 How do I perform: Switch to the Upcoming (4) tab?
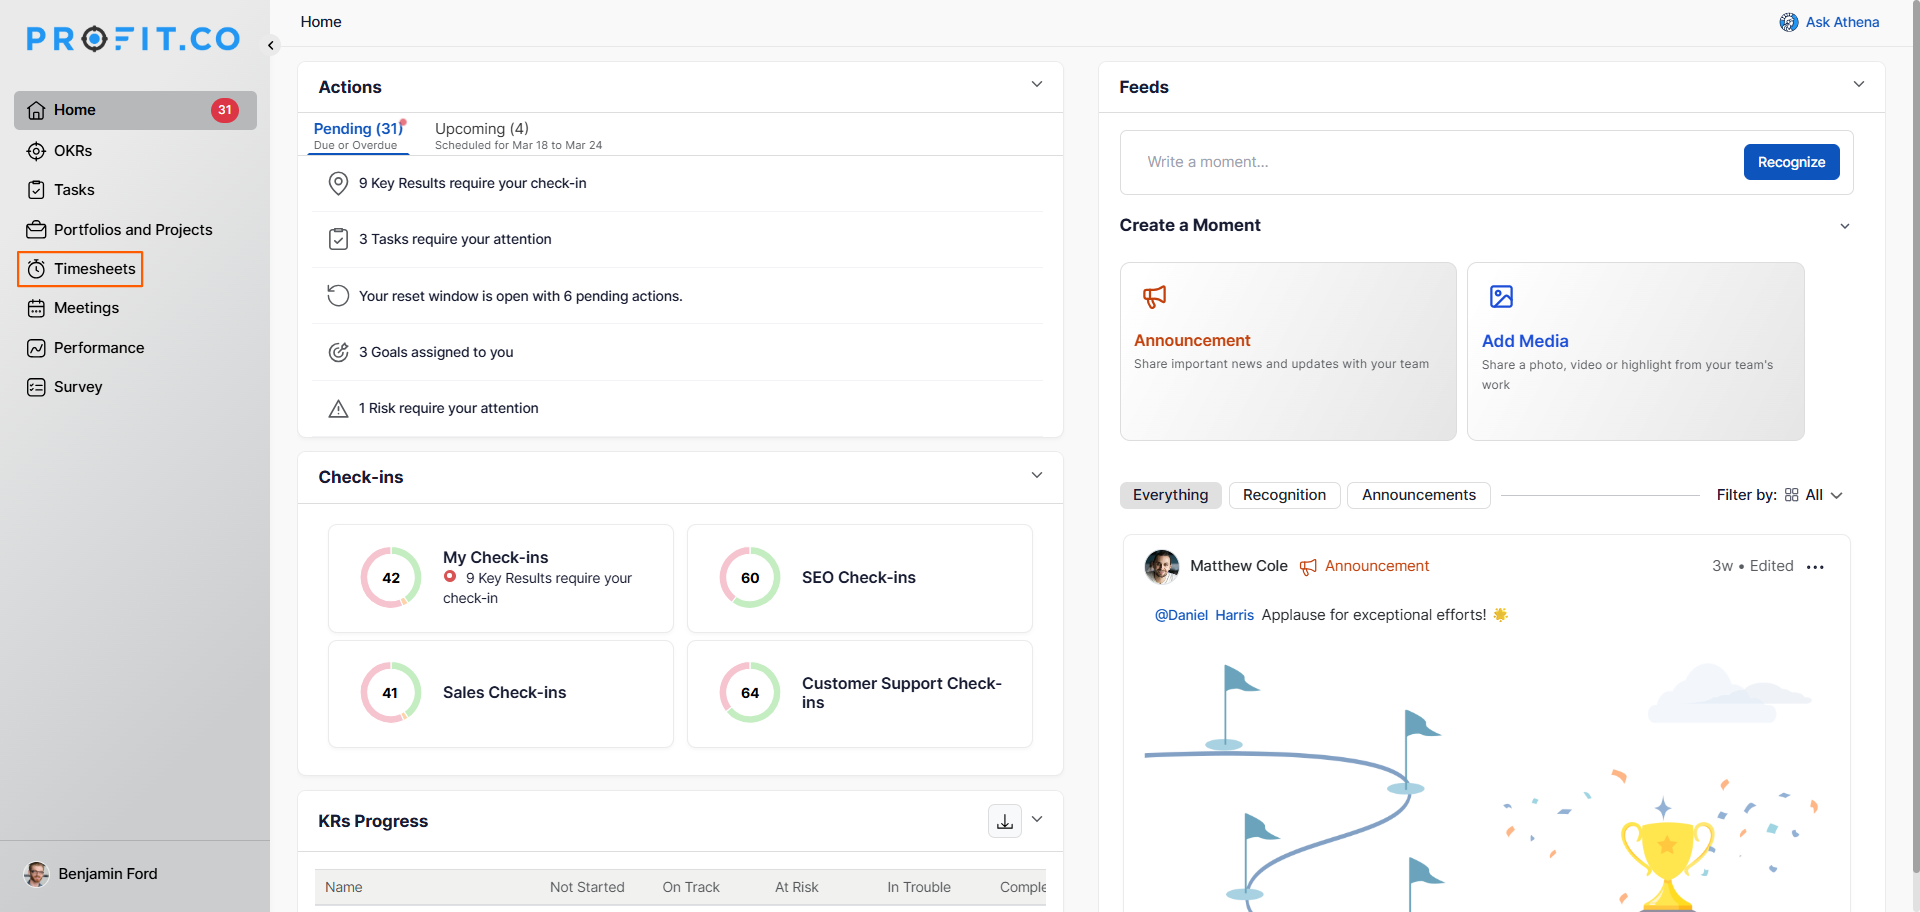pyautogui.click(x=481, y=129)
